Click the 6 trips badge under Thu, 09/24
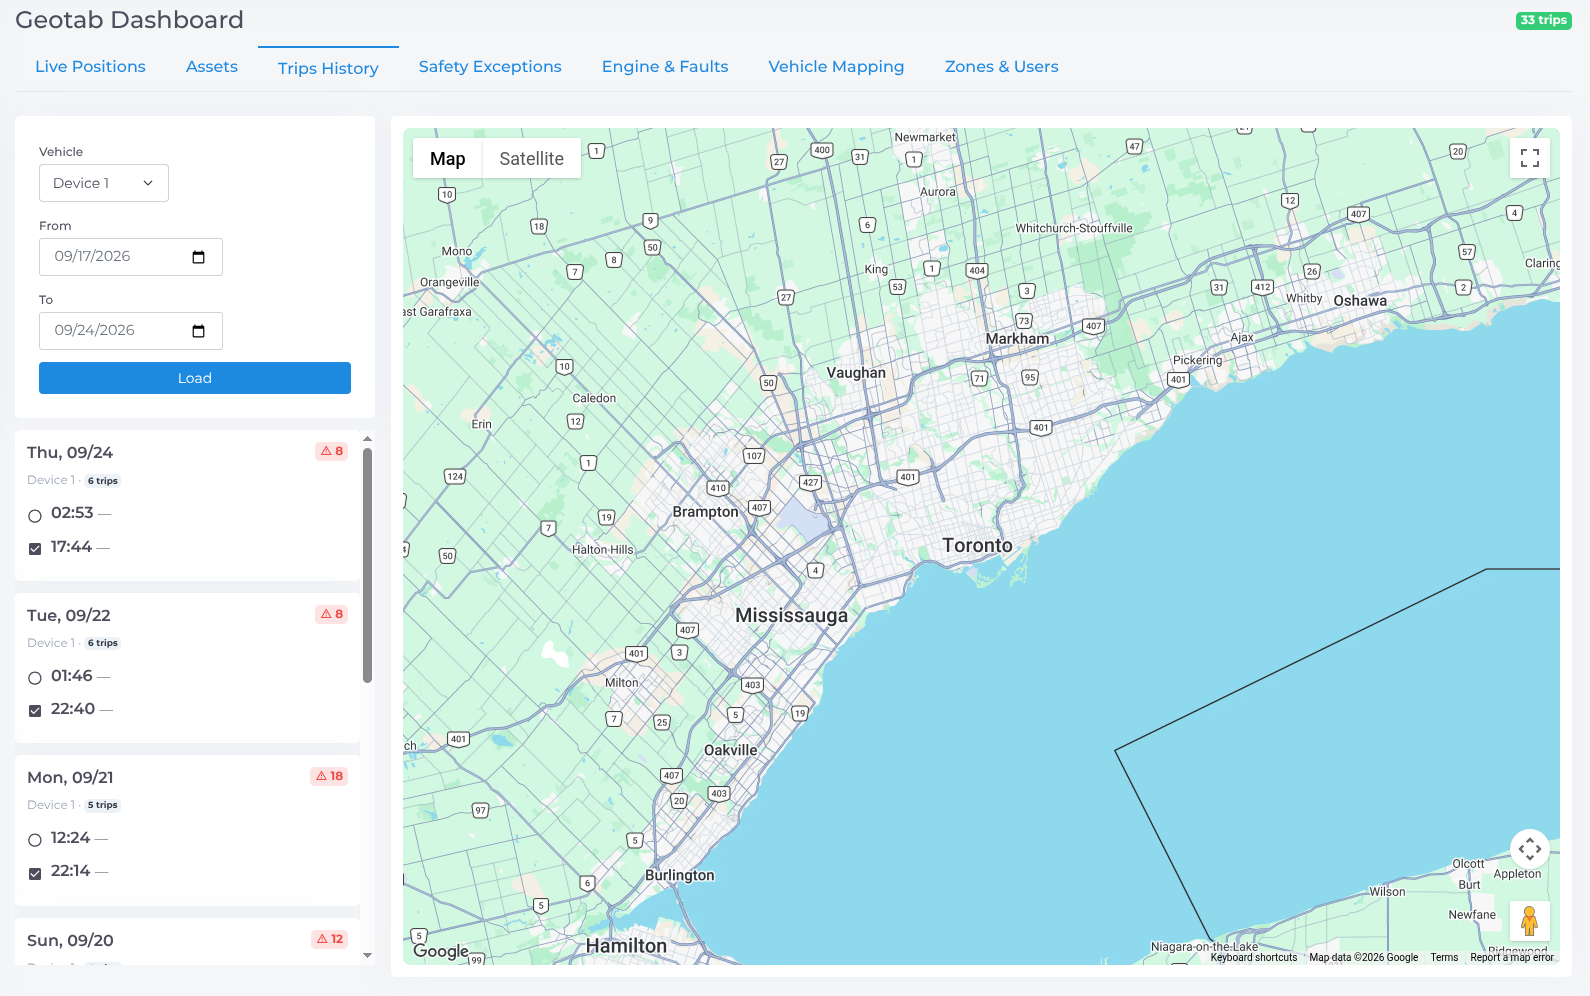The height and width of the screenshot is (996, 1590). coord(102,481)
